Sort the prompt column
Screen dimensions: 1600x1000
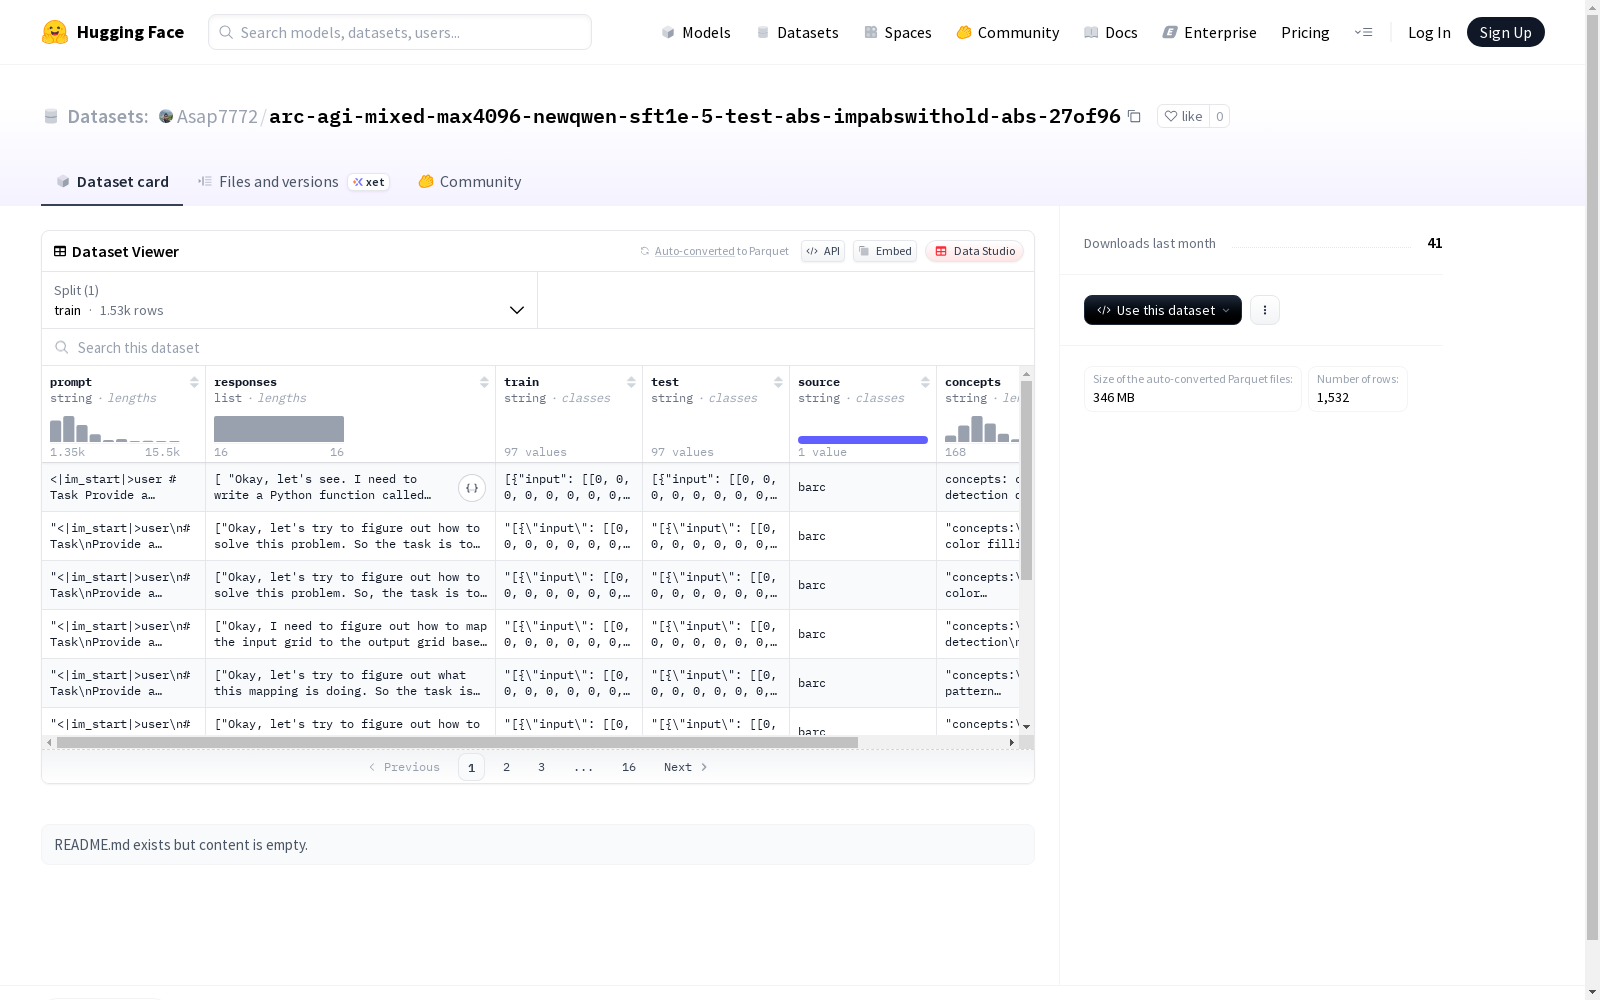194,382
